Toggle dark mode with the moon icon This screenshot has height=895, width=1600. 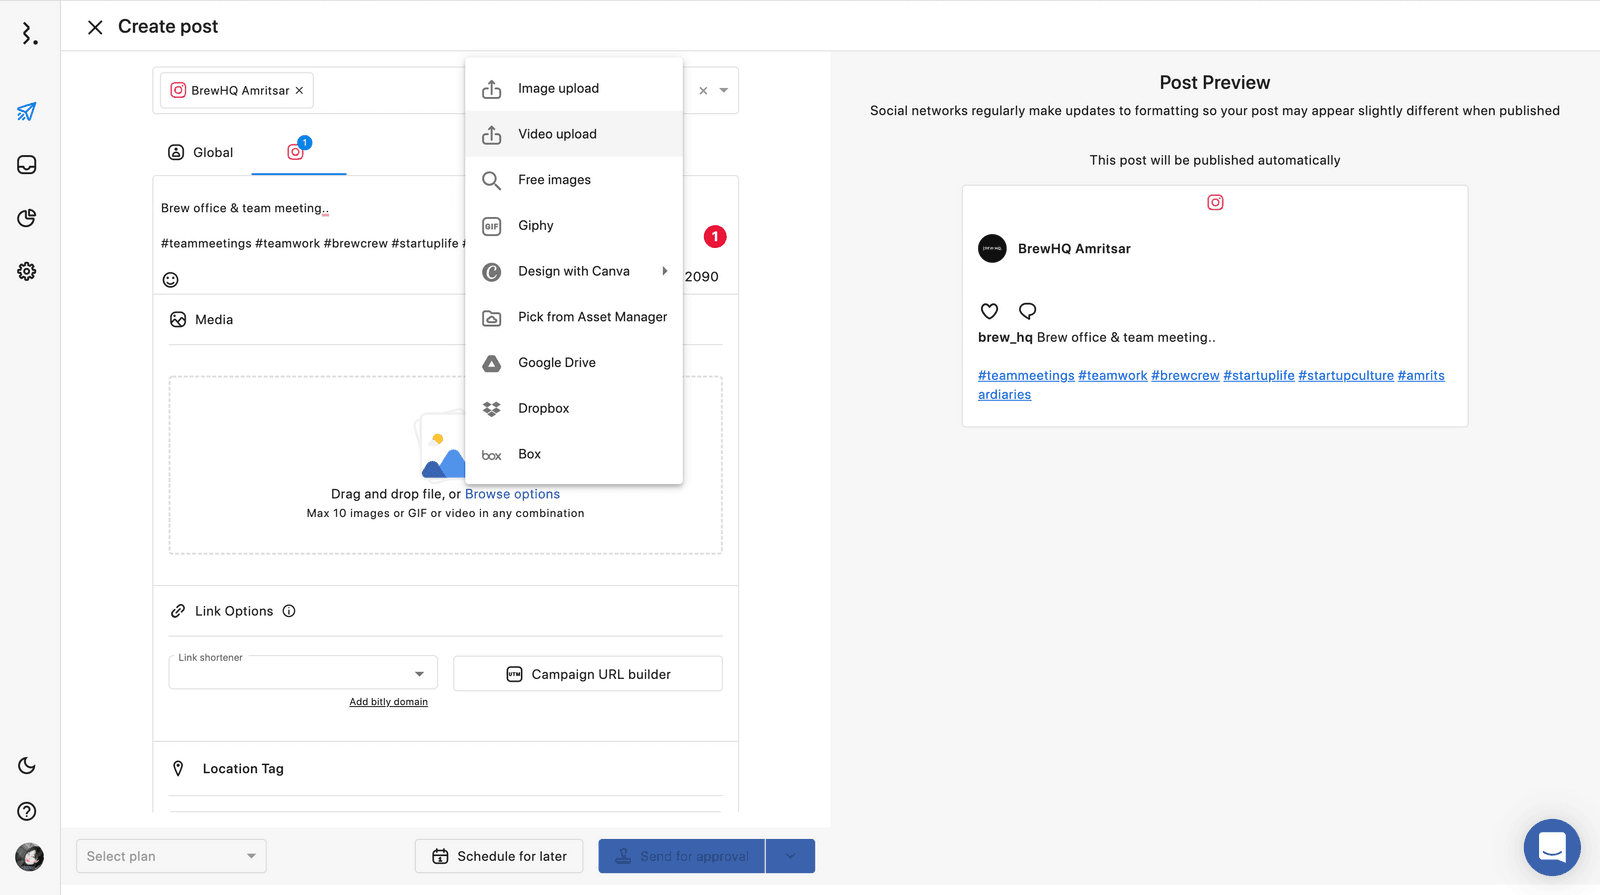coord(27,766)
